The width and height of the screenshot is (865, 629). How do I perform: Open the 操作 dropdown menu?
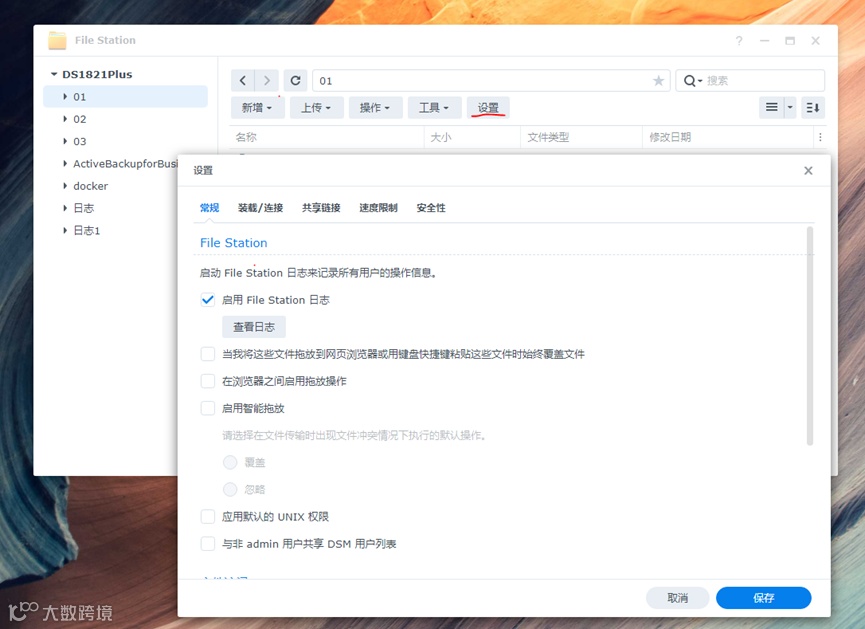pyautogui.click(x=375, y=108)
